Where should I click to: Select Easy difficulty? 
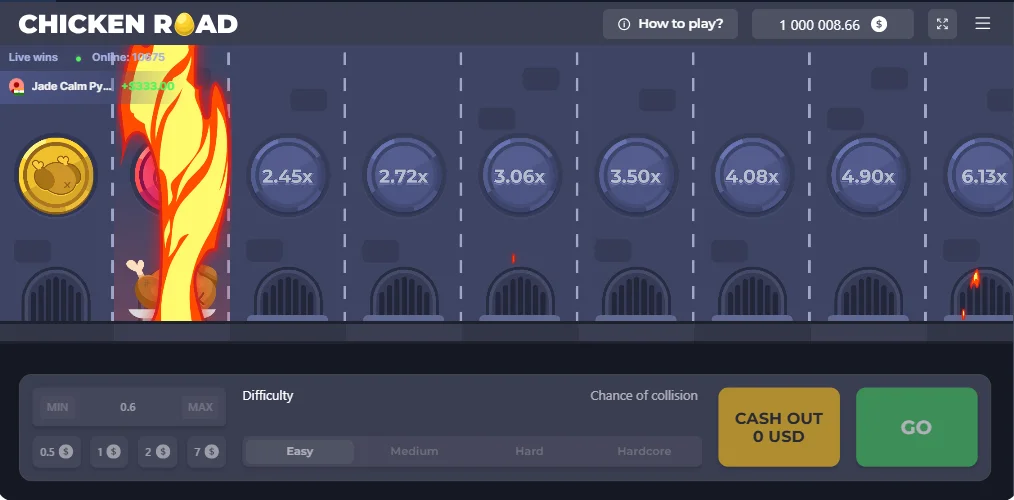point(299,451)
